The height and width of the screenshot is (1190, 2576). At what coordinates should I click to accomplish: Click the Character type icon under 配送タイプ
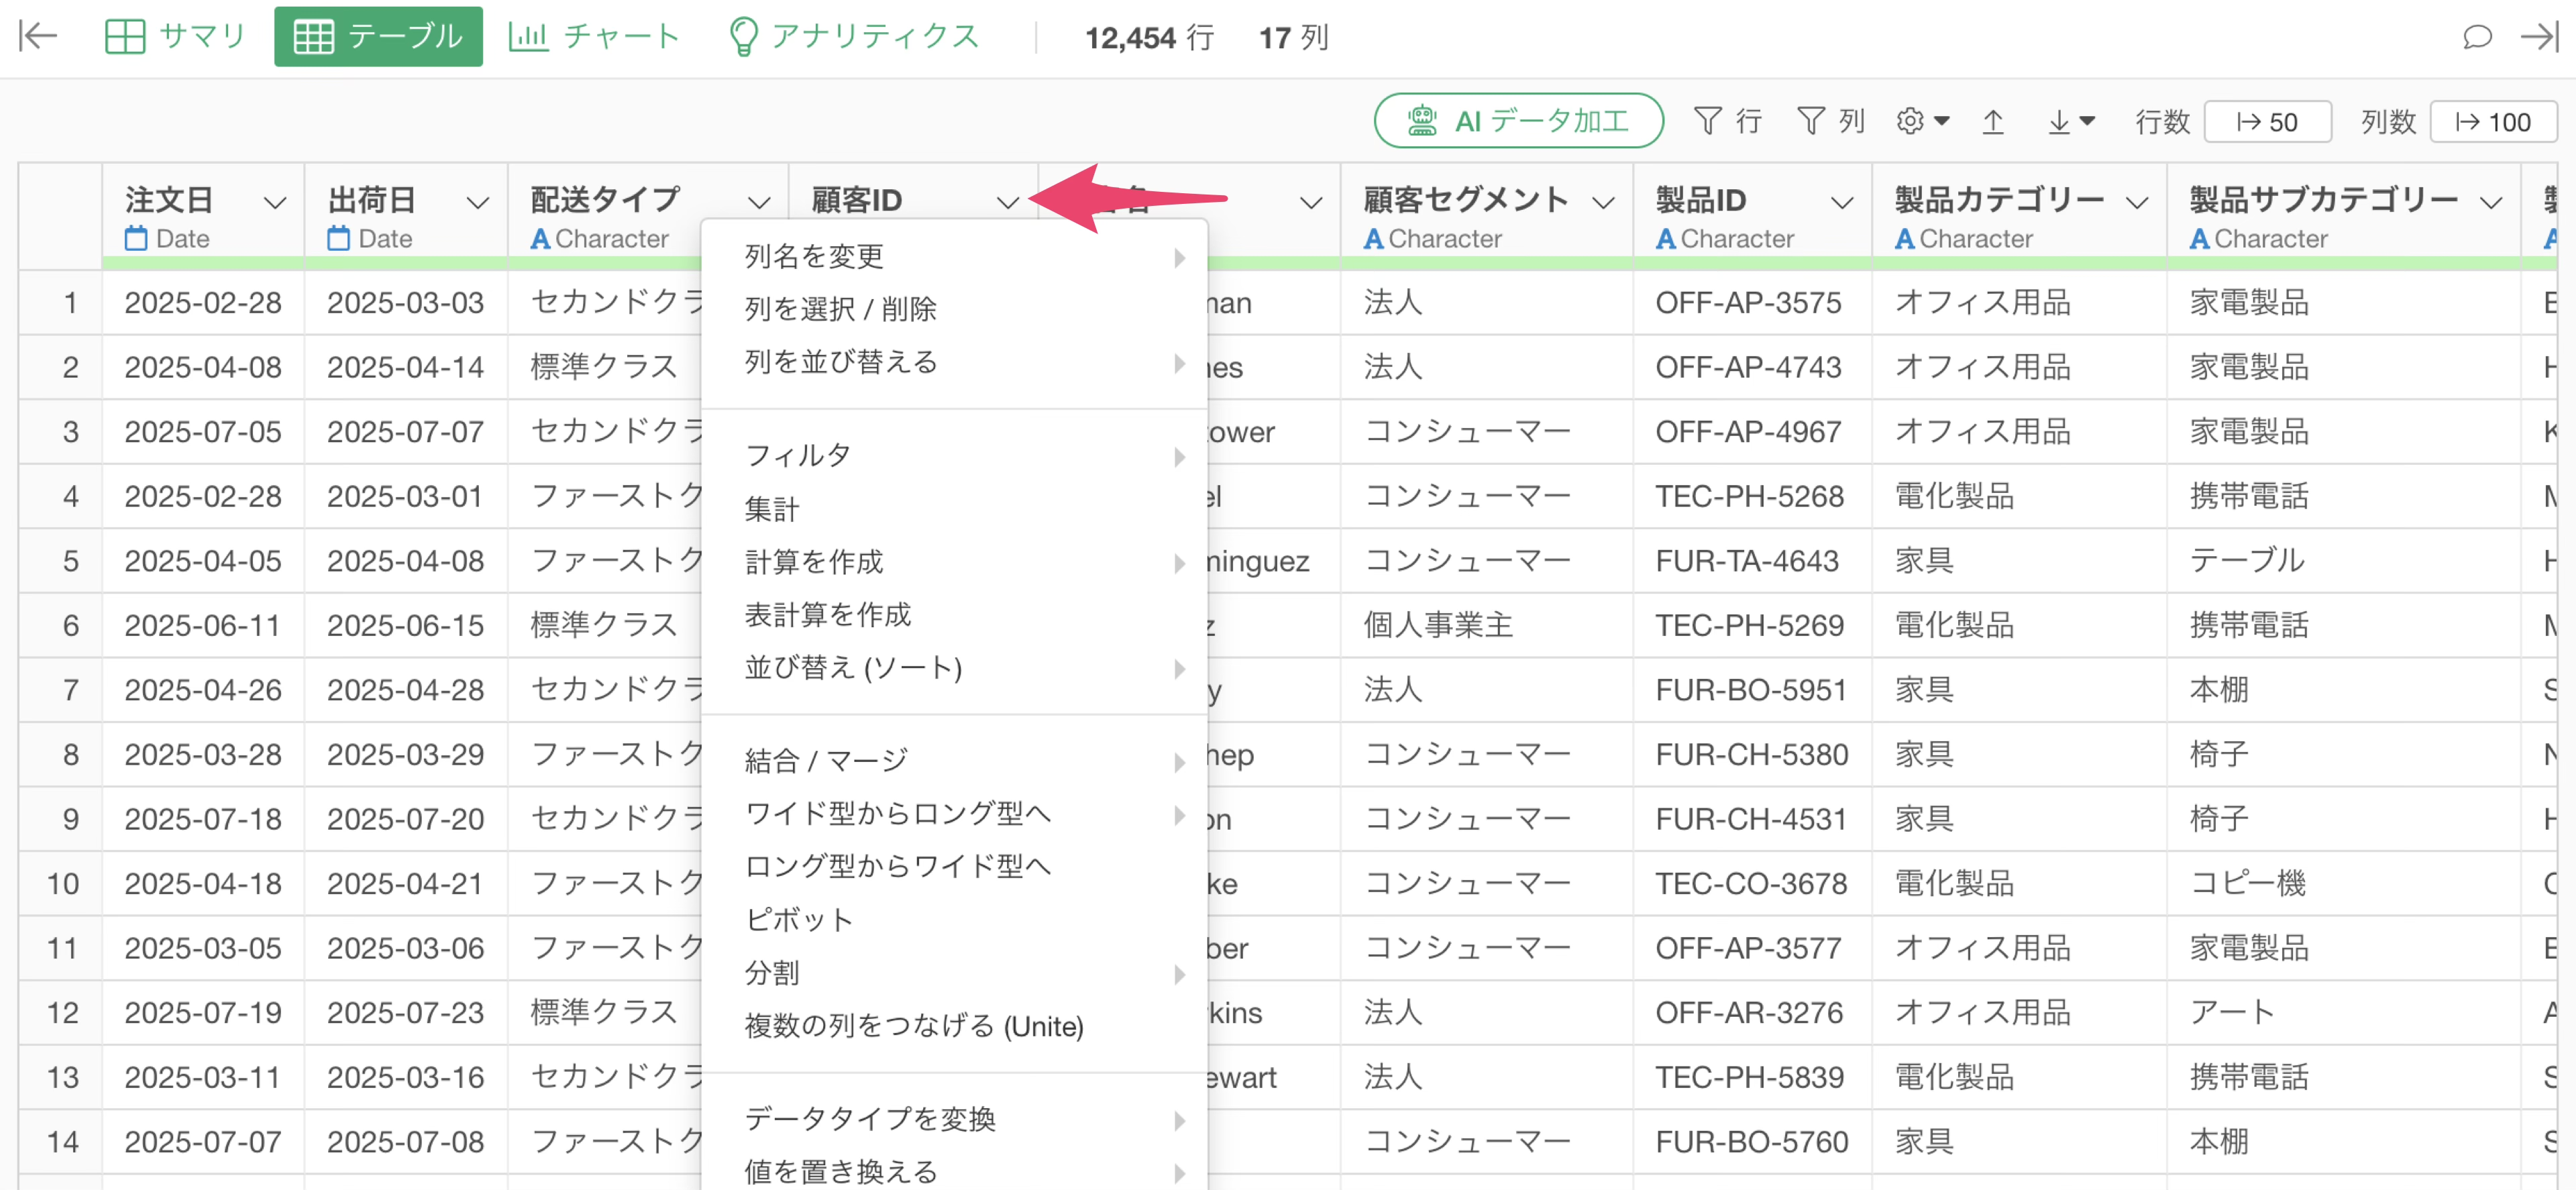point(540,239)
